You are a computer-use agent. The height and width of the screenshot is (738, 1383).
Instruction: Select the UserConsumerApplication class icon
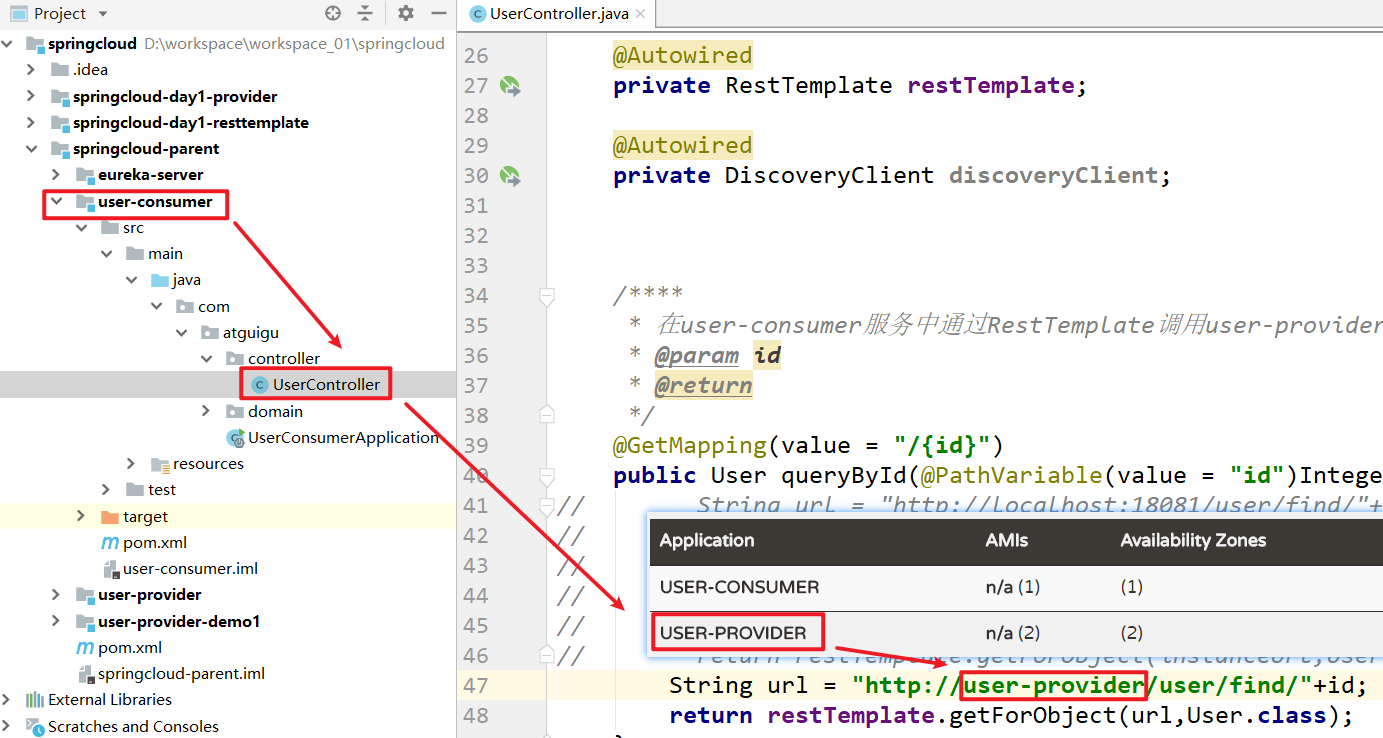coord(236,438)
